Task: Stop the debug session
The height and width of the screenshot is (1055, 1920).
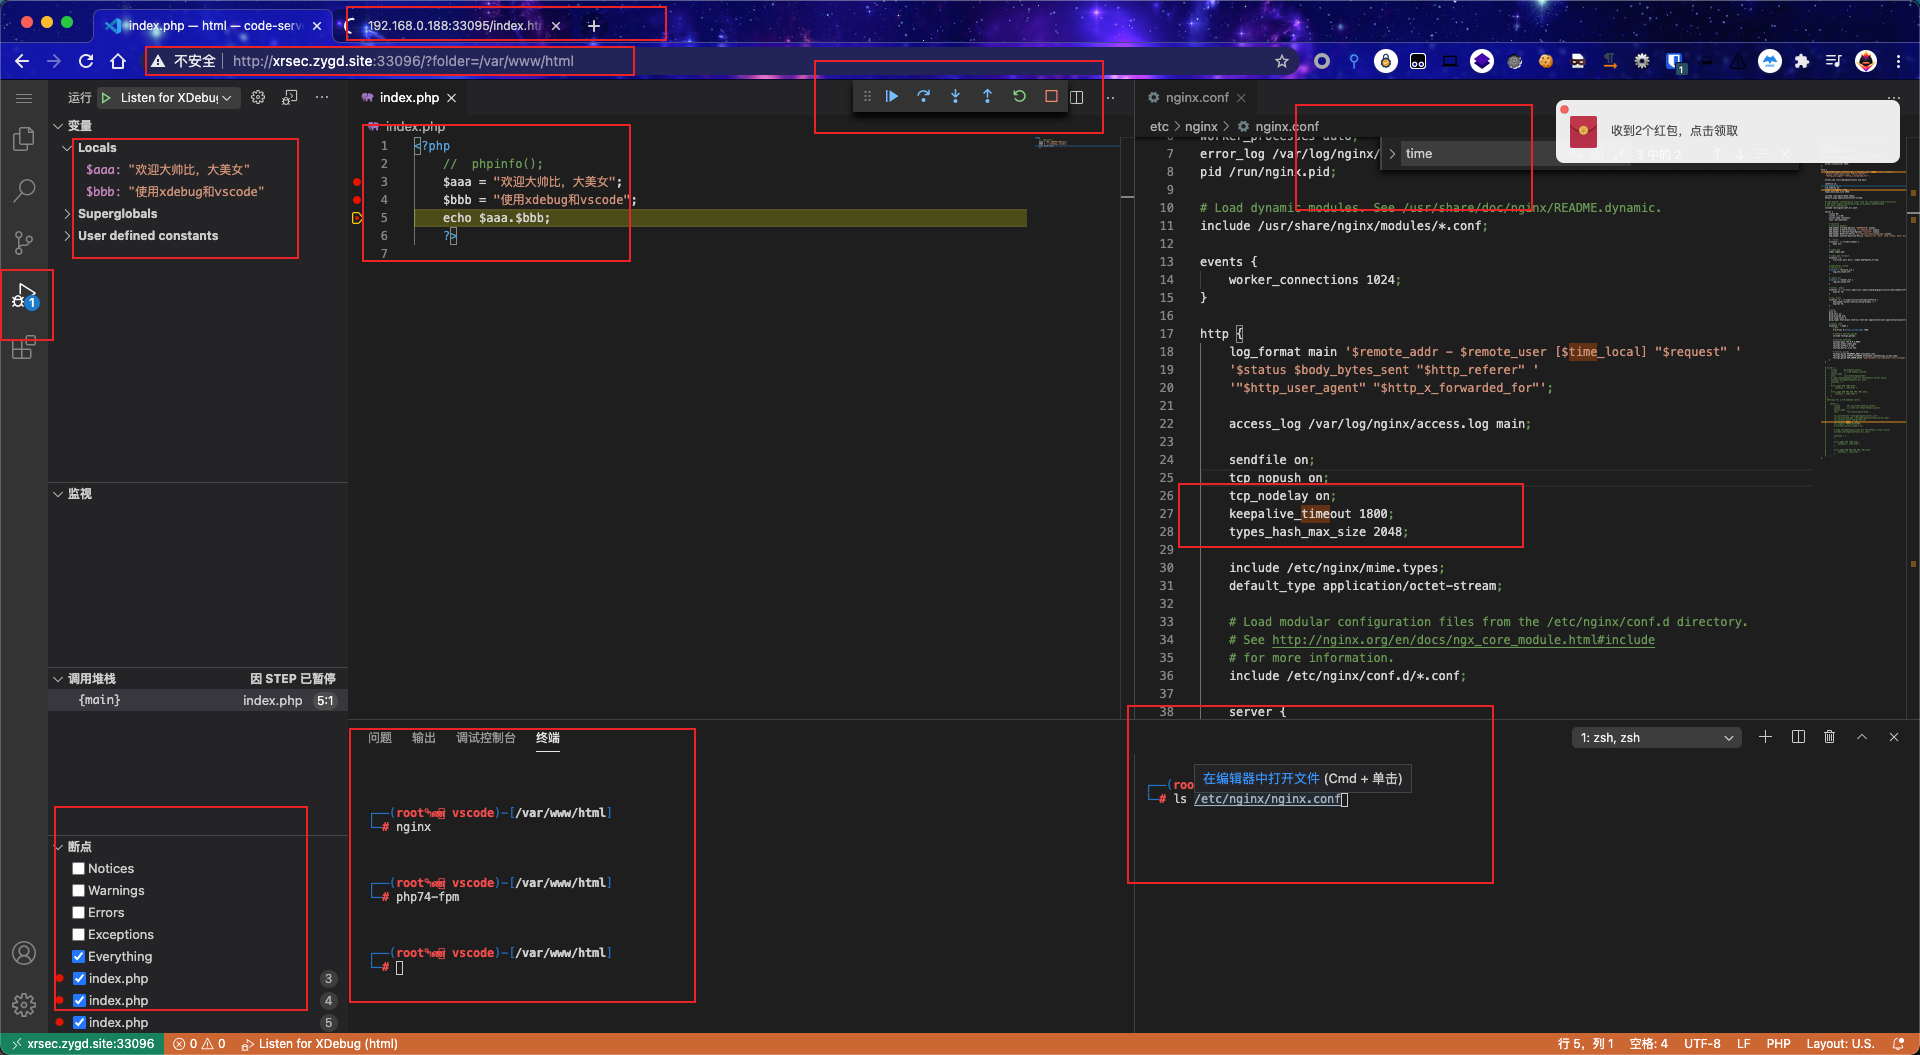Action: click(1051, 97)
